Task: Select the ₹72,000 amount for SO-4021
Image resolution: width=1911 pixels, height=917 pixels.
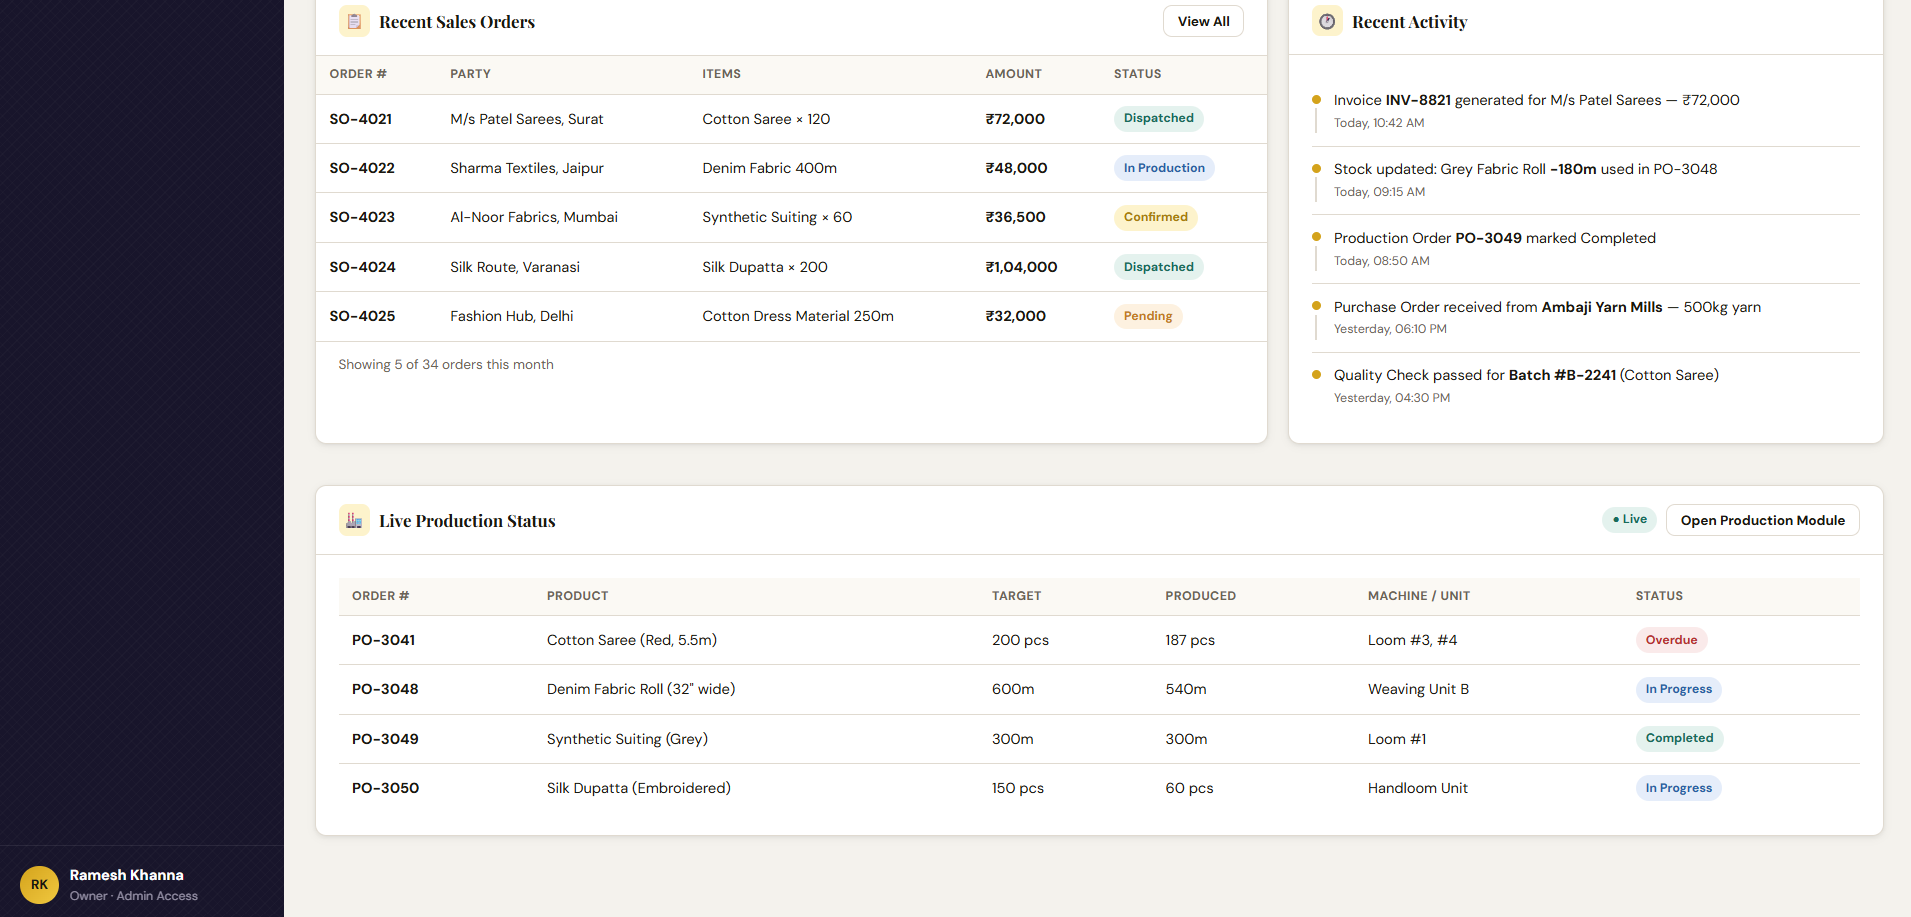Action: pyautogui.click(x=1015, y=119)
